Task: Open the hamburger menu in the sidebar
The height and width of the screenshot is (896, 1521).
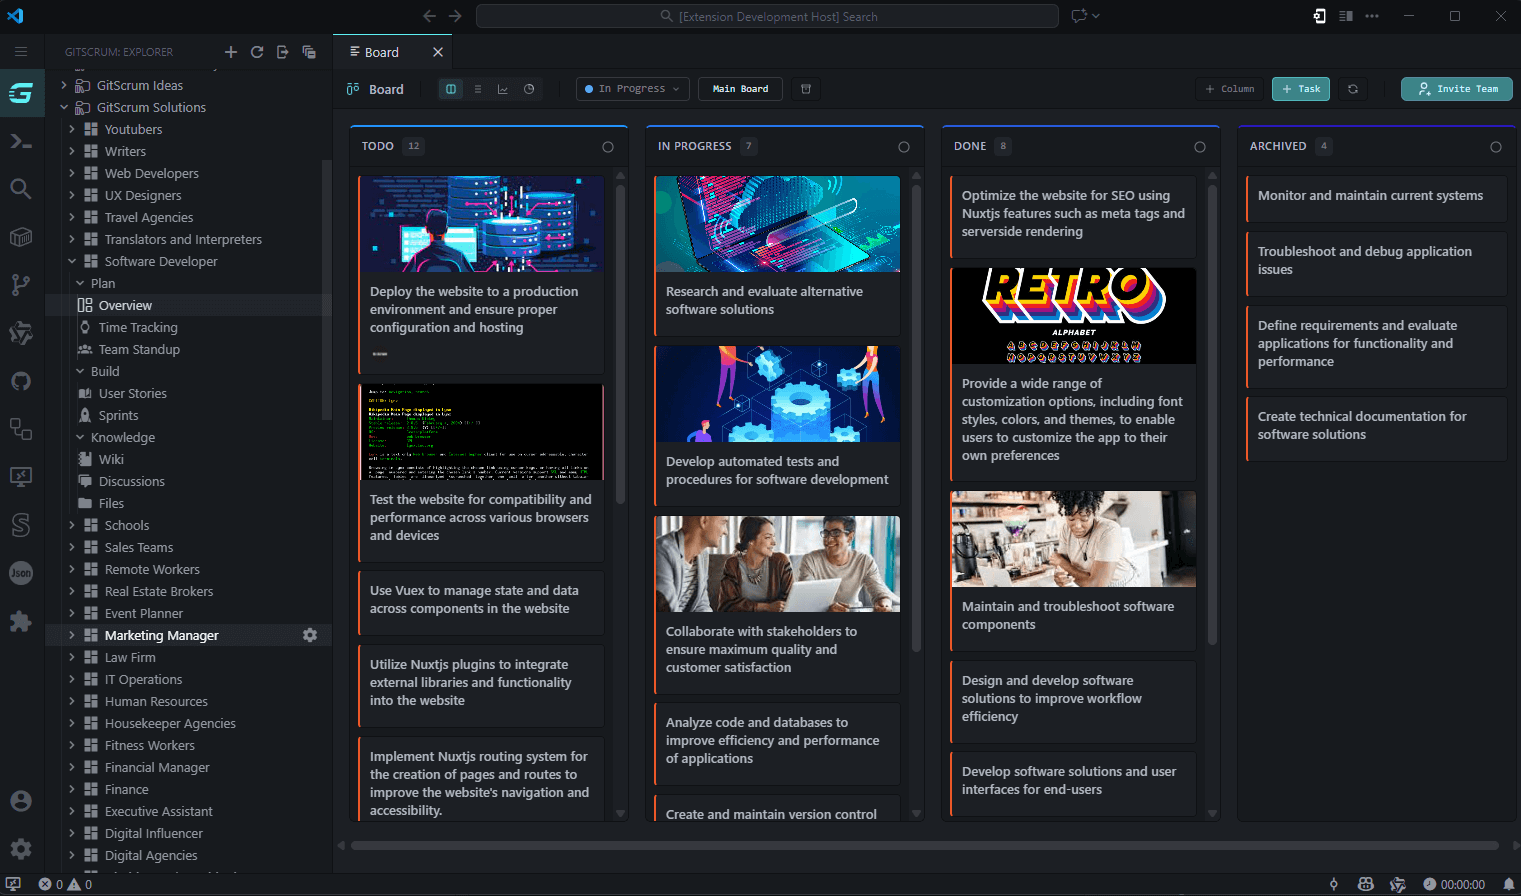Action: [x=21, y=51]
